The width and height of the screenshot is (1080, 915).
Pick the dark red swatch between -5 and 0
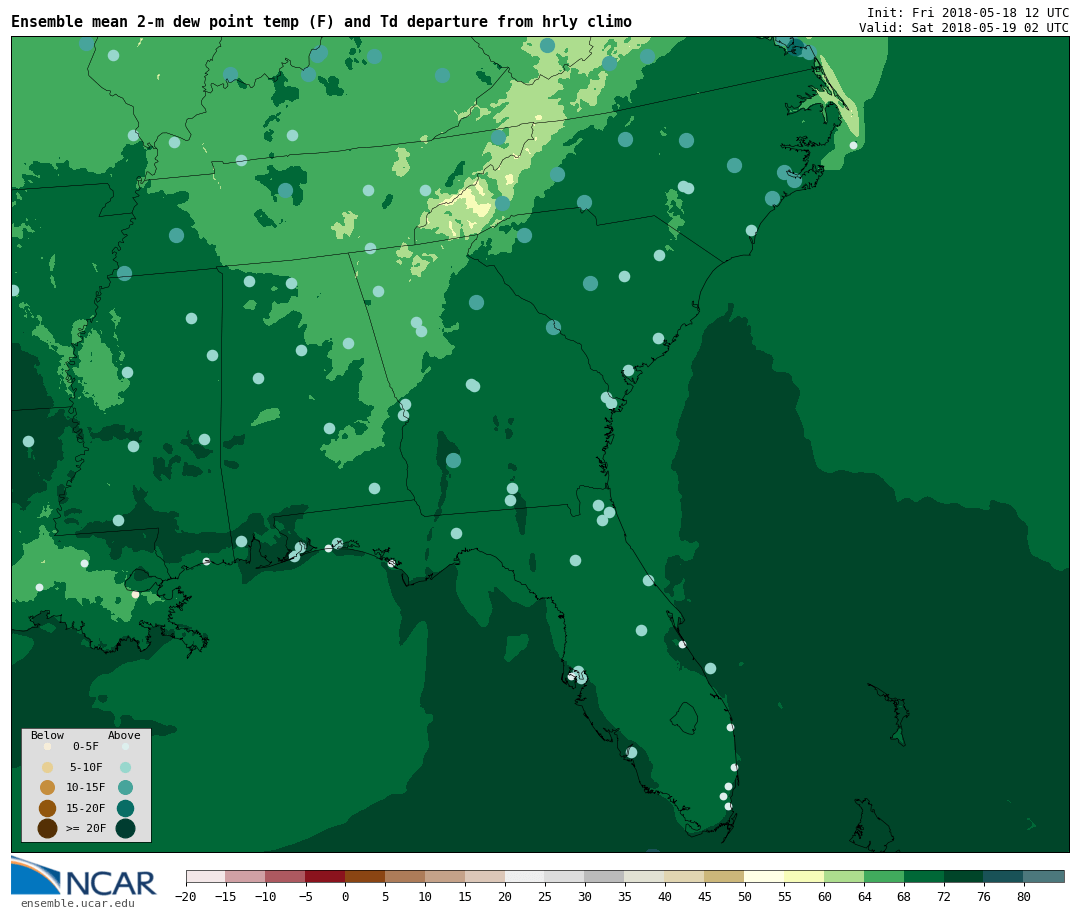click(326, 876)
